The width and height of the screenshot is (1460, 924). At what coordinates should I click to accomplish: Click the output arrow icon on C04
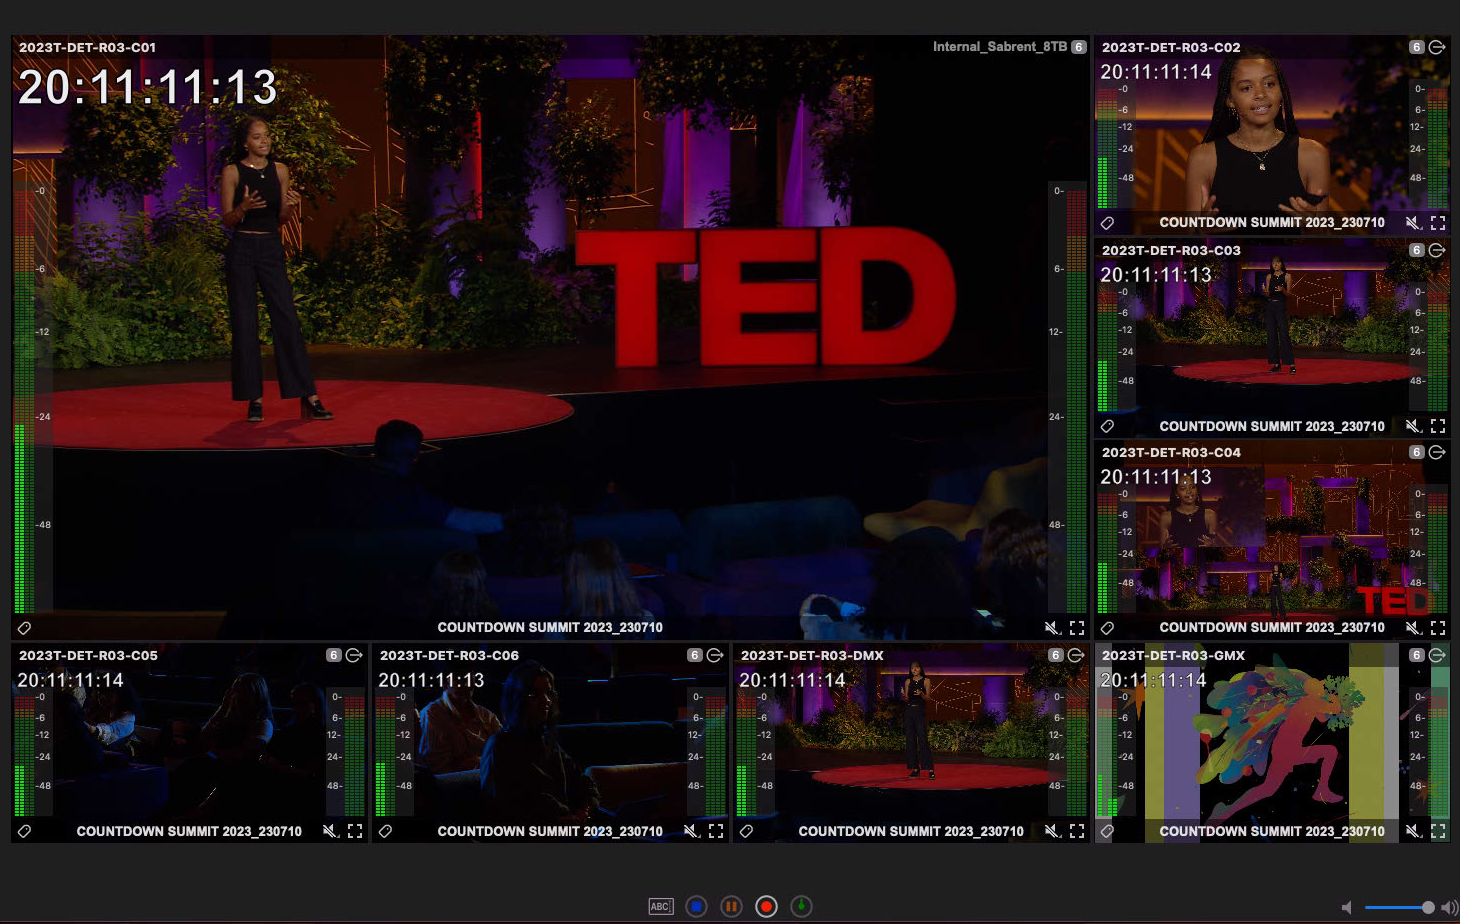coord(1437,452)
